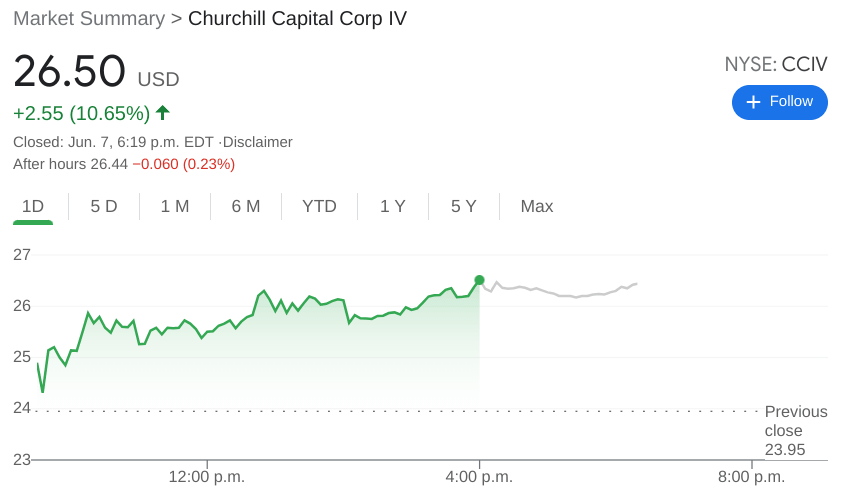Show the 6 M chart range
Screen dimensions: 851x503
246,207
